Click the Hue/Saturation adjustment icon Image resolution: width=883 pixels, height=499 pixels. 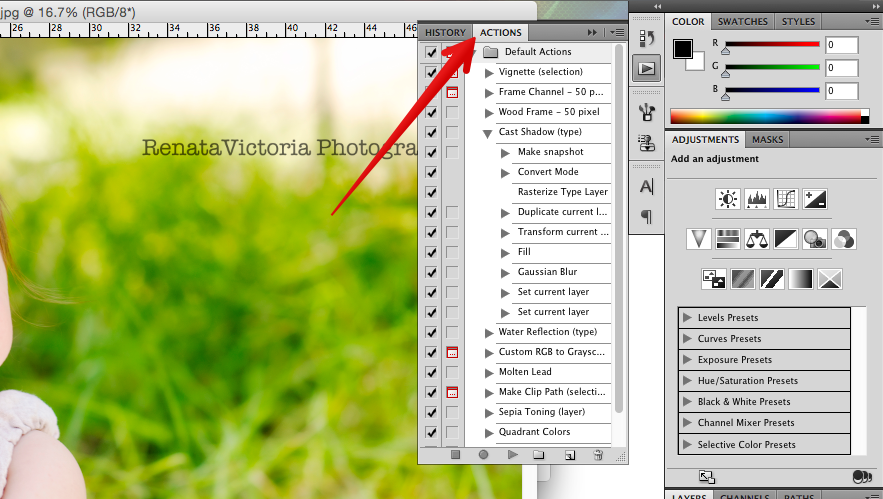pos(728,239)
